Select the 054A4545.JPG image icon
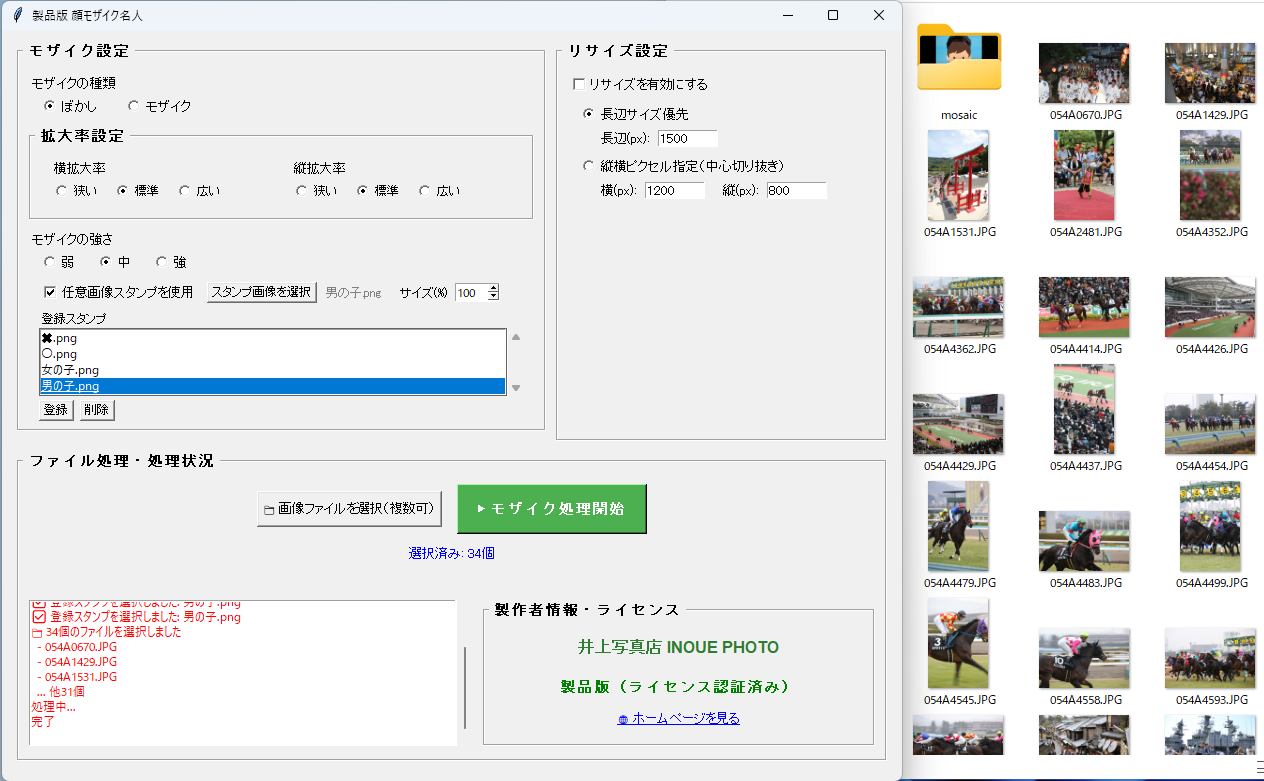The width and height of the screenshot is (1264, 781). pyautogui.click(x=958, y=643)
